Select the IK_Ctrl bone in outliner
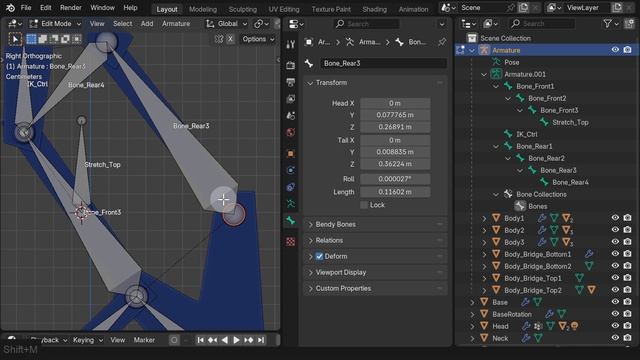 (x=527, y=134)
